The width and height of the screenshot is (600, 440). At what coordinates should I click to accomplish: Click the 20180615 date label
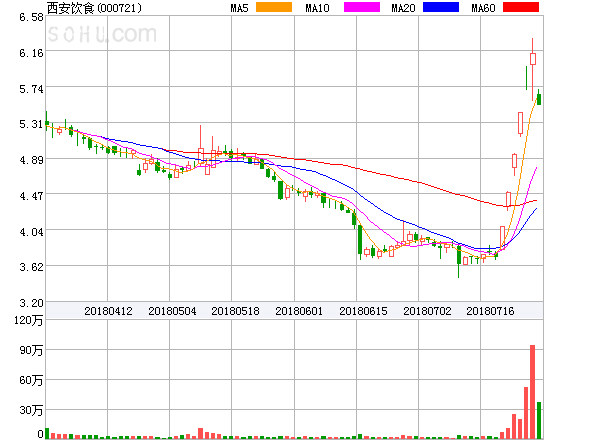tap(363, 311)
